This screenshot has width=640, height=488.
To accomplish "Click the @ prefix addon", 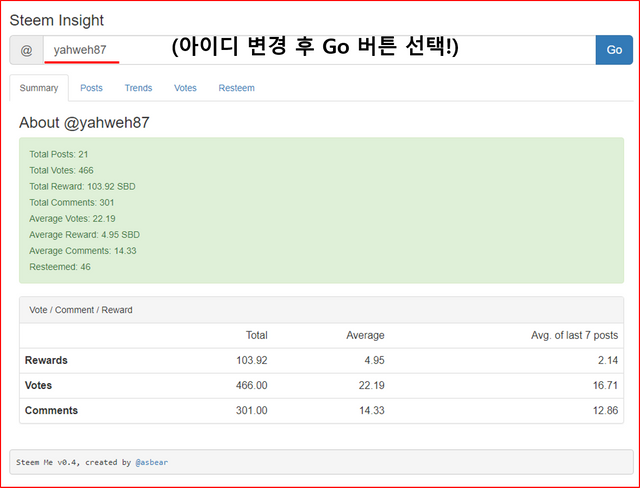I will [x=27, y=50].
